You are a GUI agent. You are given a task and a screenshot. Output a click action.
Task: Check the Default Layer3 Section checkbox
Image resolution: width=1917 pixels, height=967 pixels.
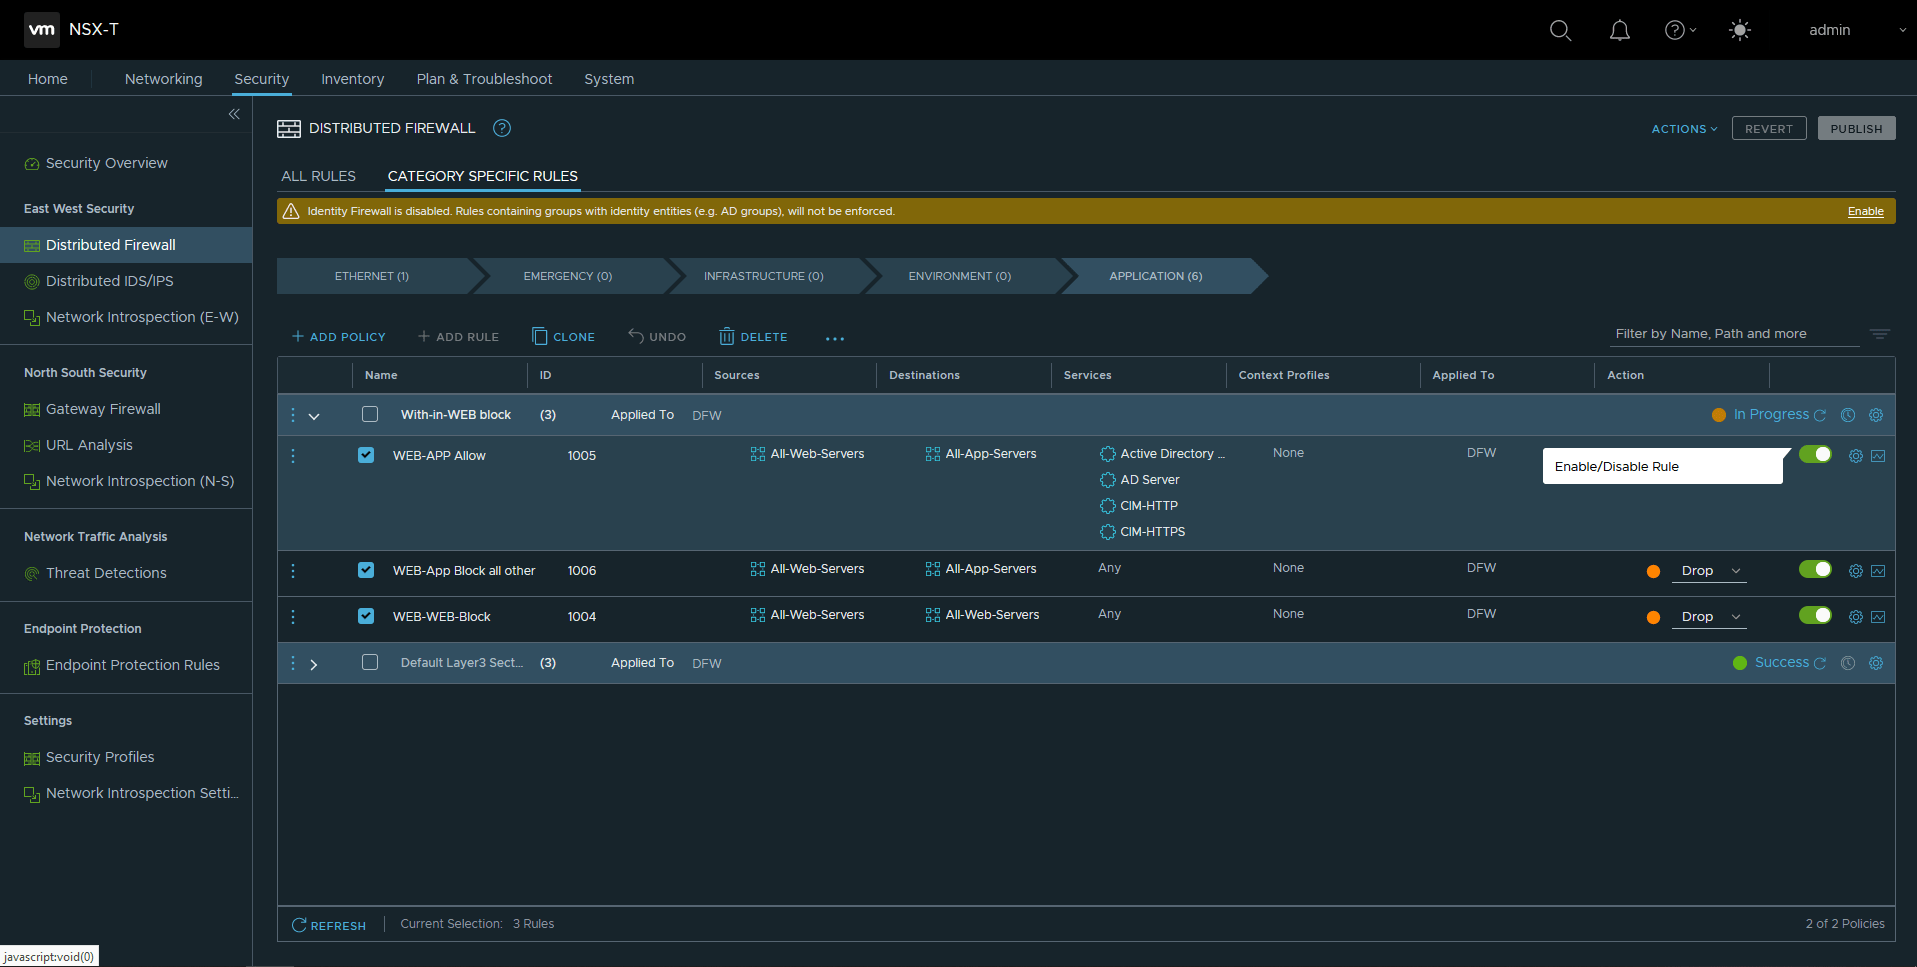tap(370, 662)
